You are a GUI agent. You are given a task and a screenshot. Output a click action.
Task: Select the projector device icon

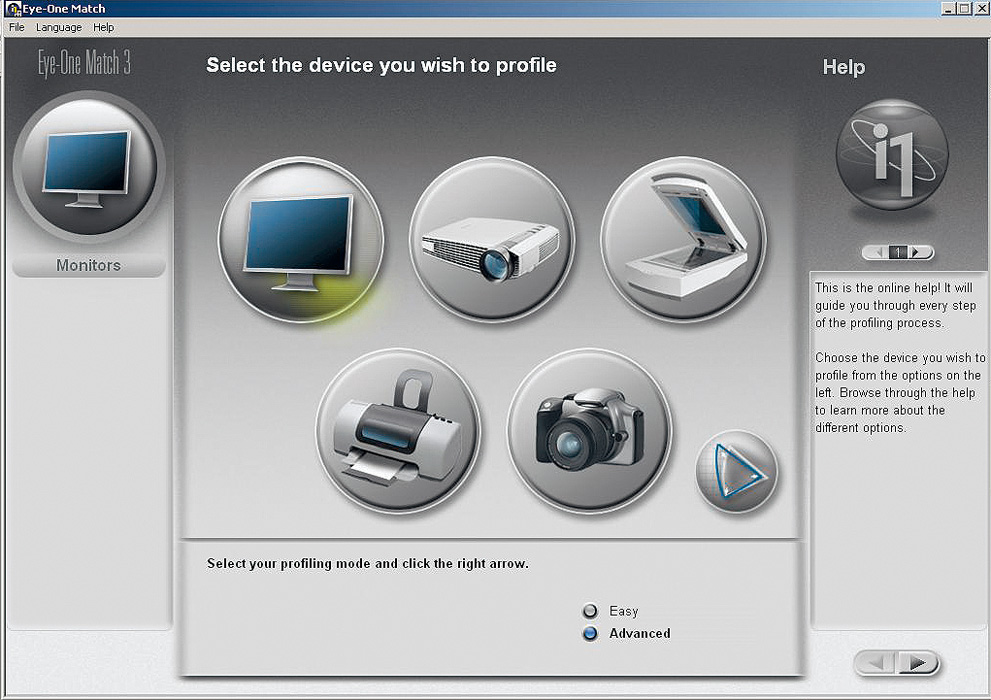click(492, 240)
